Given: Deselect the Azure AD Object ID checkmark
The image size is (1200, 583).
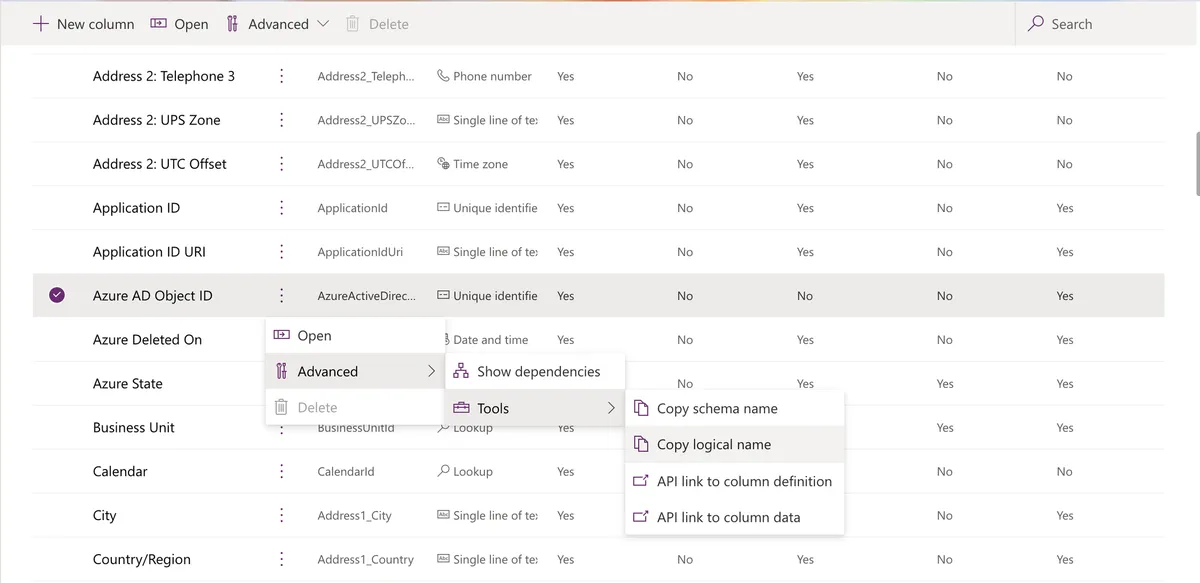Looking at the screenshot, I should tap(57, 295).
